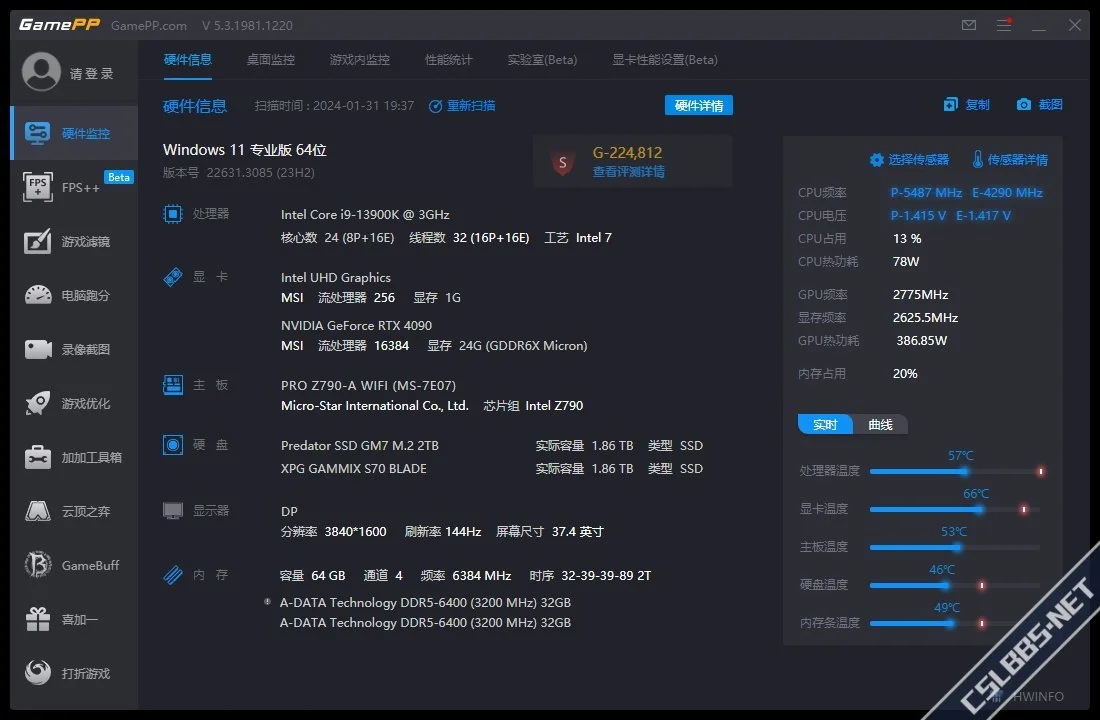Open GameBuff in the sidebar
1100x720 pixels.
pos(75,565)
